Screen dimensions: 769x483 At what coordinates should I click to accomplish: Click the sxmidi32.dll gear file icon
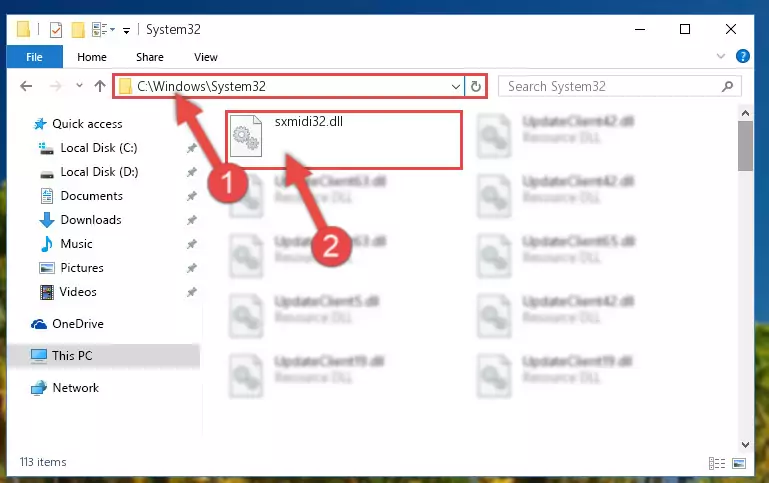click(246, 136)
